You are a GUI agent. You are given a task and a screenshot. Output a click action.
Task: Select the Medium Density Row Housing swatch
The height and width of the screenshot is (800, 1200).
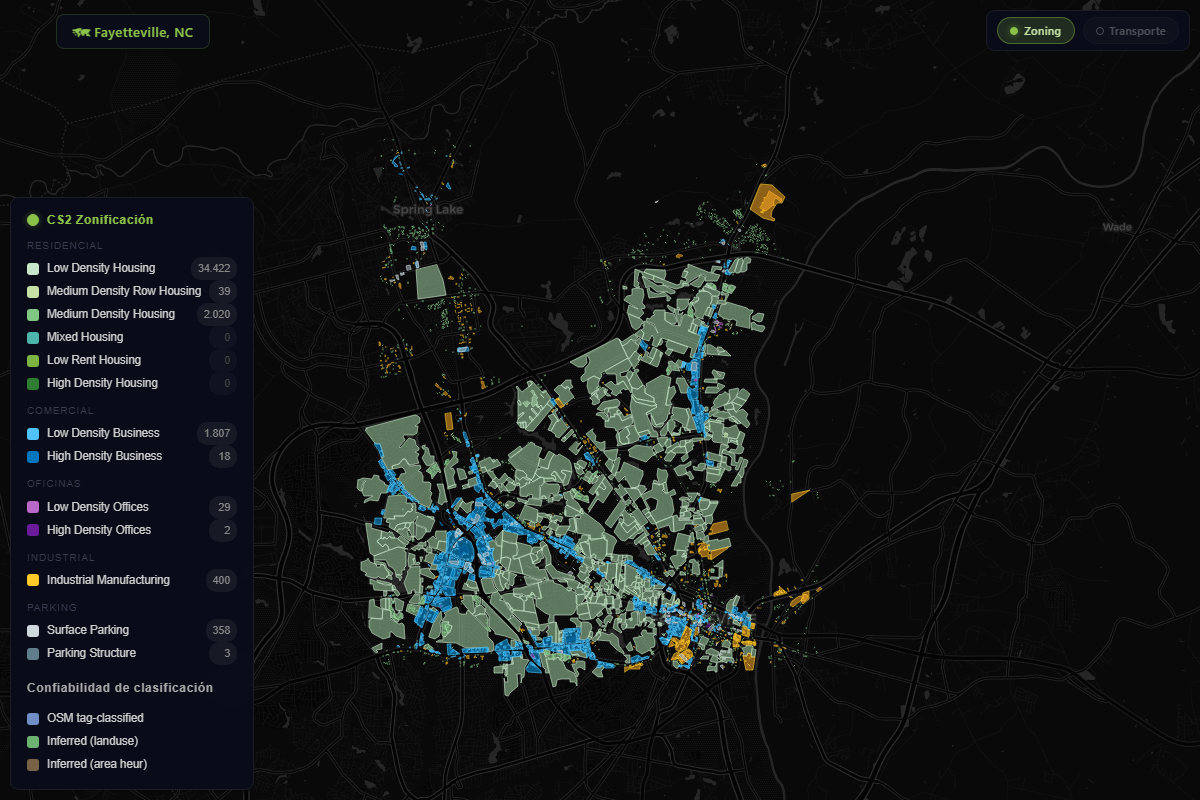33,291
